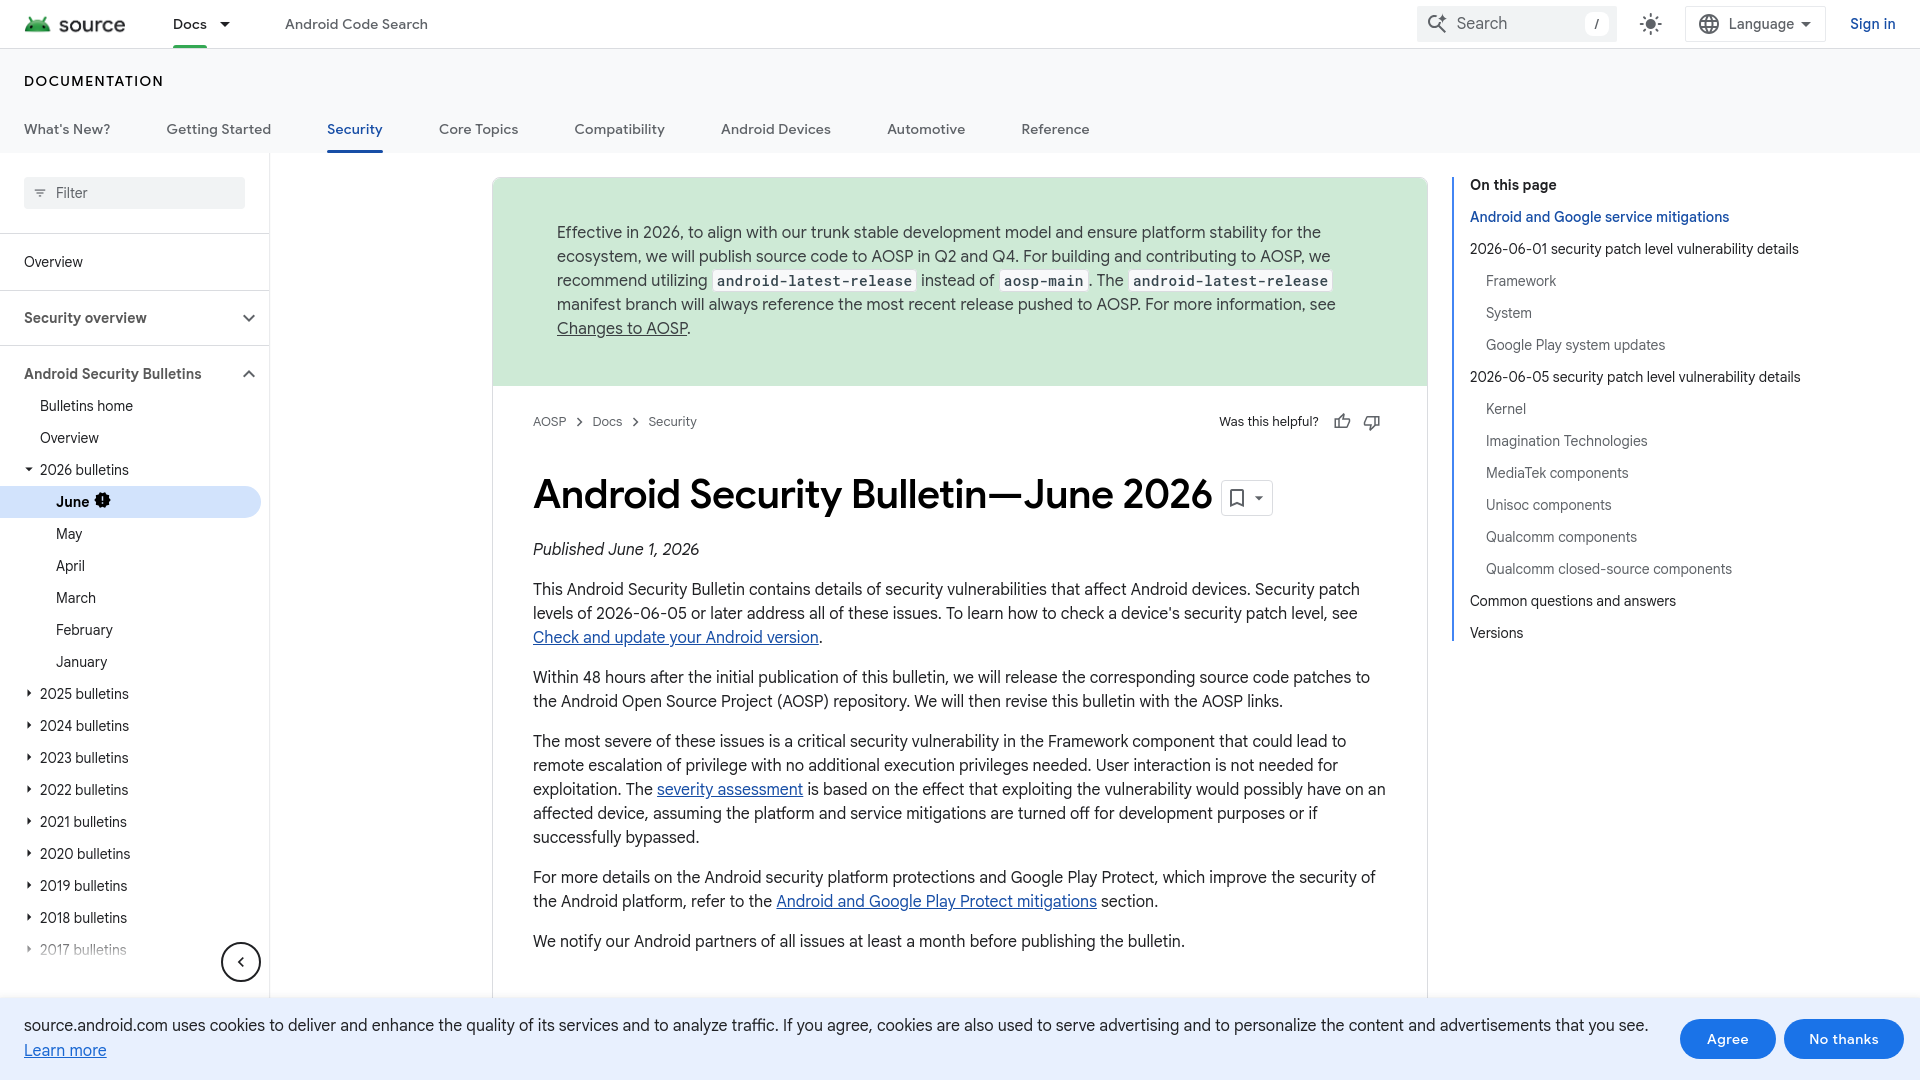The width and height of the screenshot is (1920, 1080).
Task: Expand the 2022 bulletins tree
Action: point(29,789)
